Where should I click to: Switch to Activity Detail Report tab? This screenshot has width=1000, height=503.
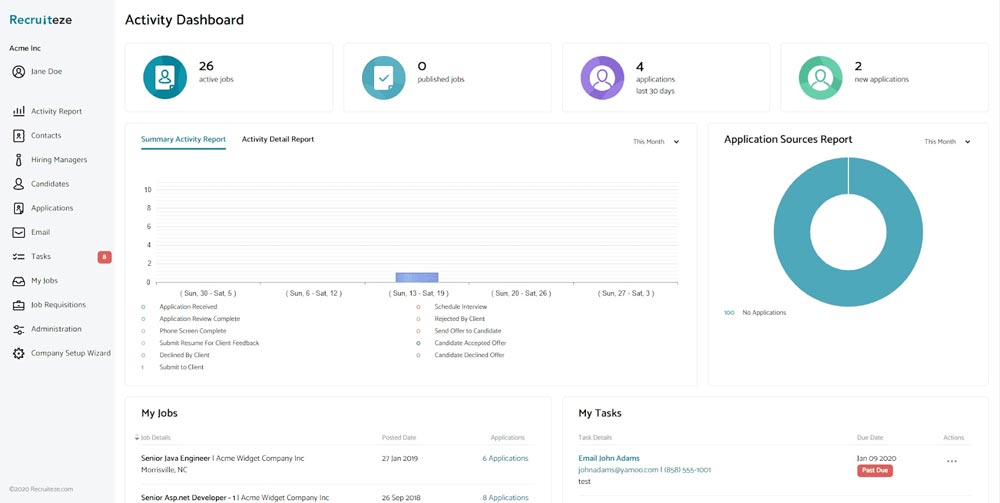(278, 139)
